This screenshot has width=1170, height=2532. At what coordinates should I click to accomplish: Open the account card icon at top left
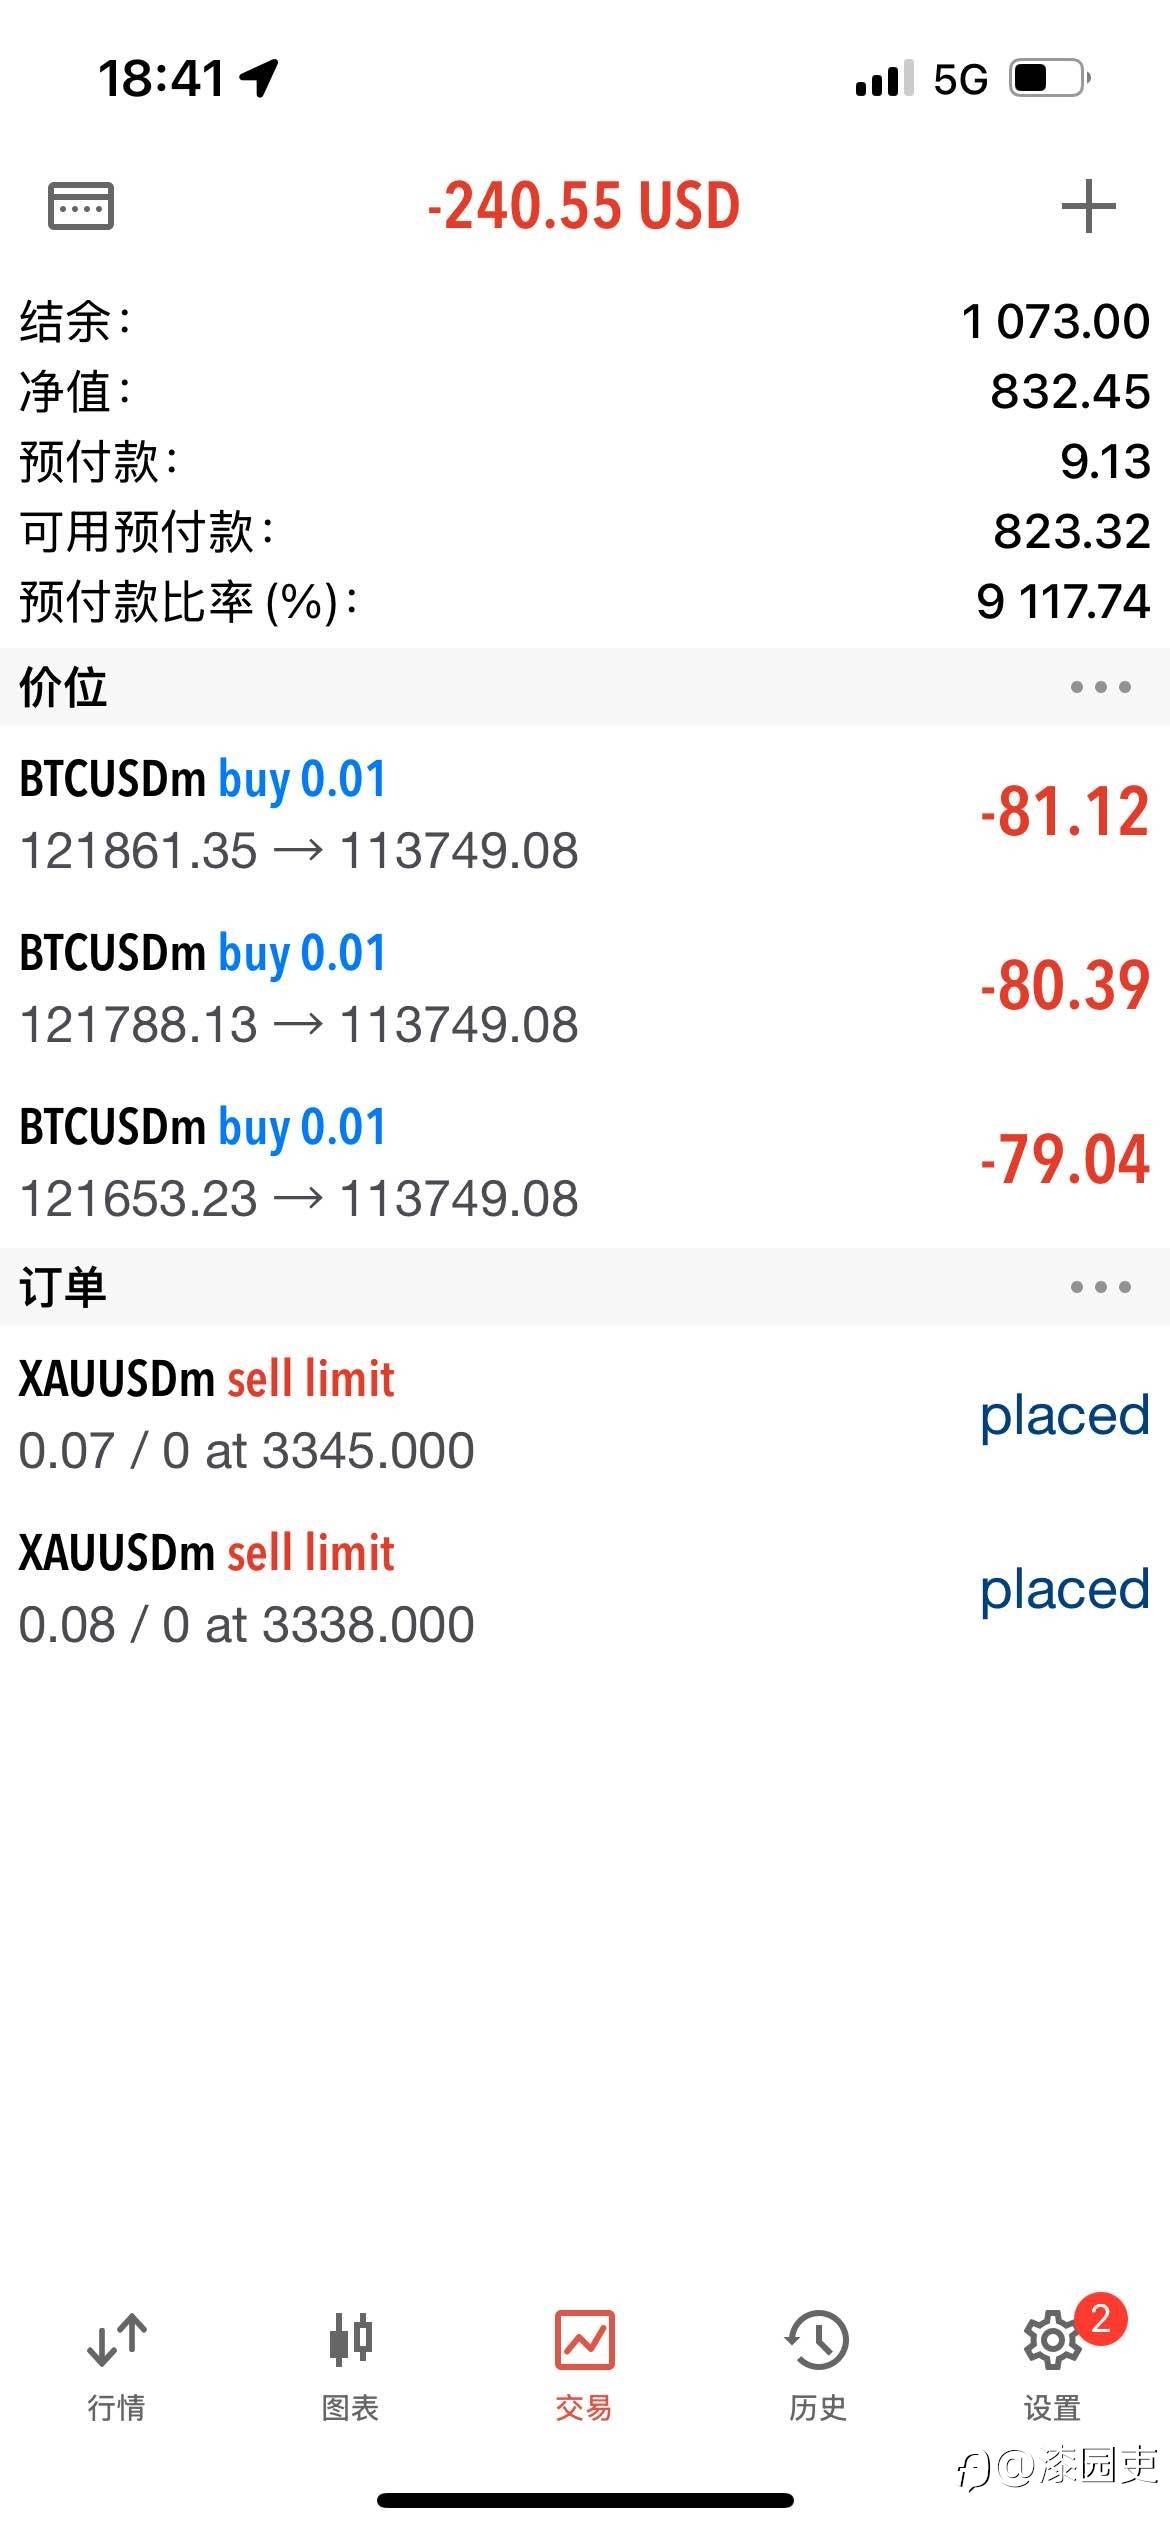click(x=81, y=206)
